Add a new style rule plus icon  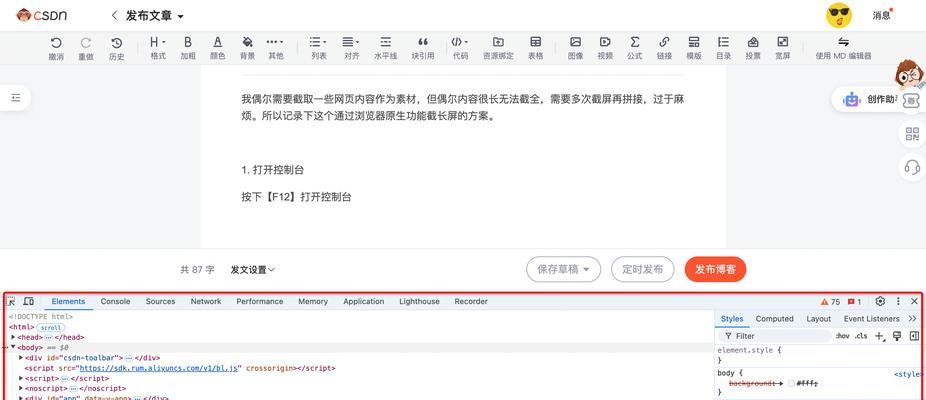[x=879, y=336]
